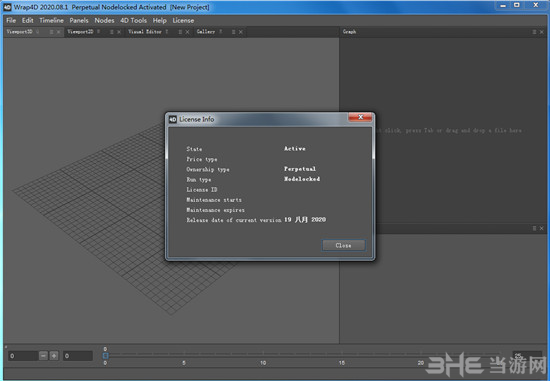Image resolution: width=550 pixels, height=381 pixels.
Task: Open the Nodes menu
Action: (105, 20)
